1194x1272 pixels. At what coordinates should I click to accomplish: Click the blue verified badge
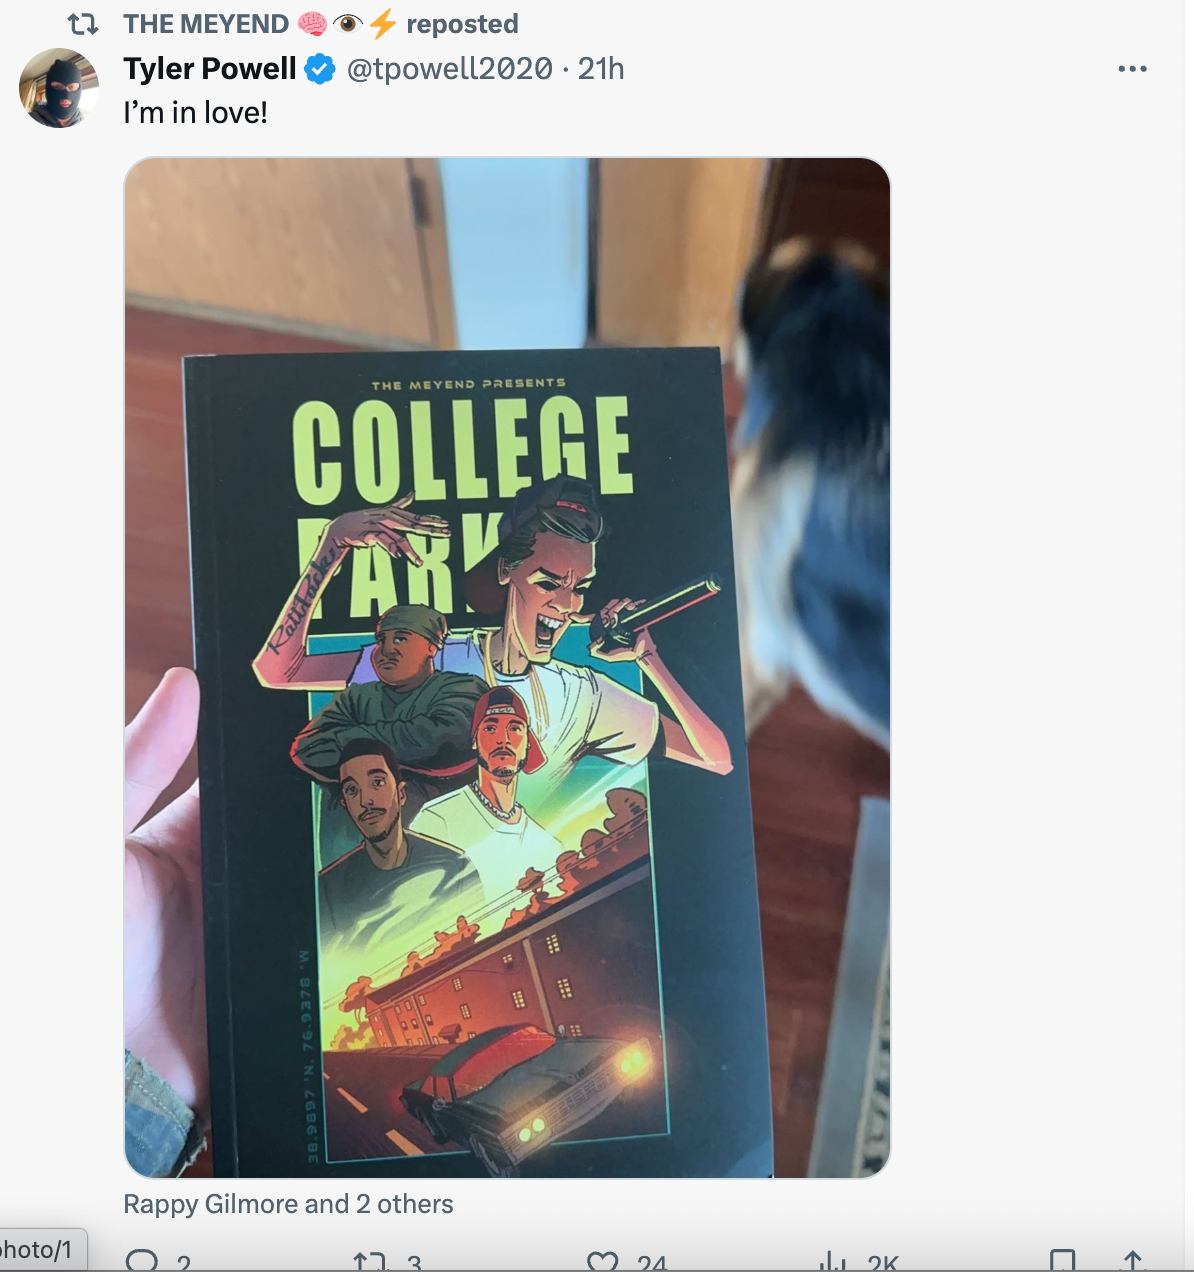320,69
